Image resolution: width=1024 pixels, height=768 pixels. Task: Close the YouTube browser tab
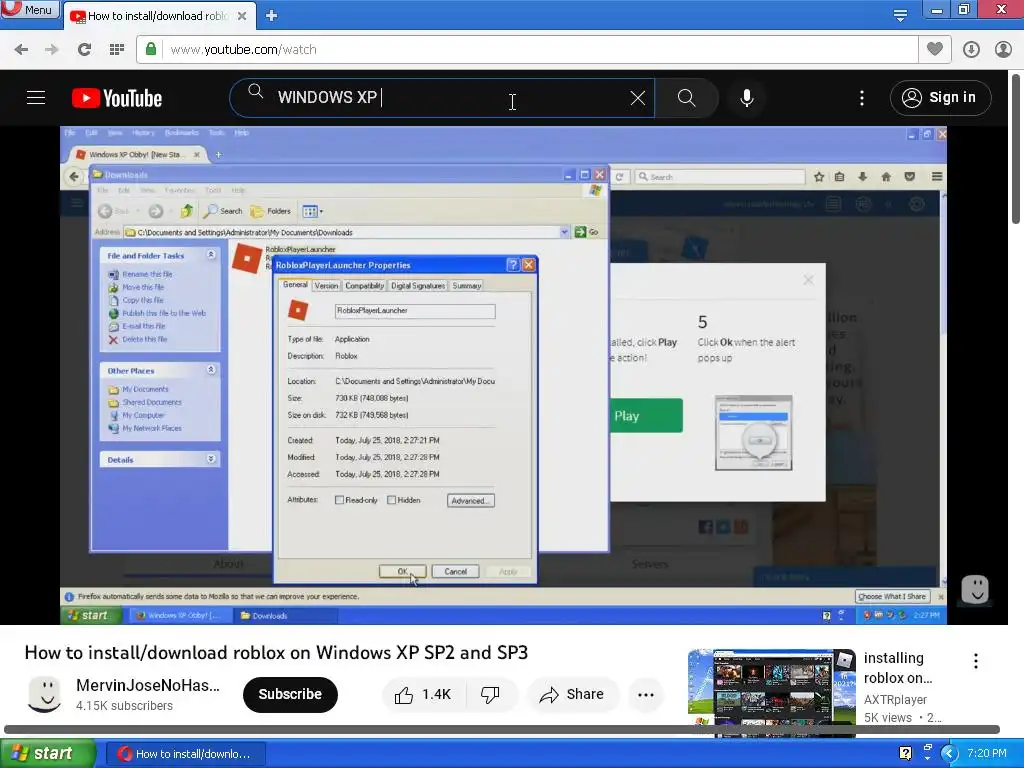(x=242, y=16)
